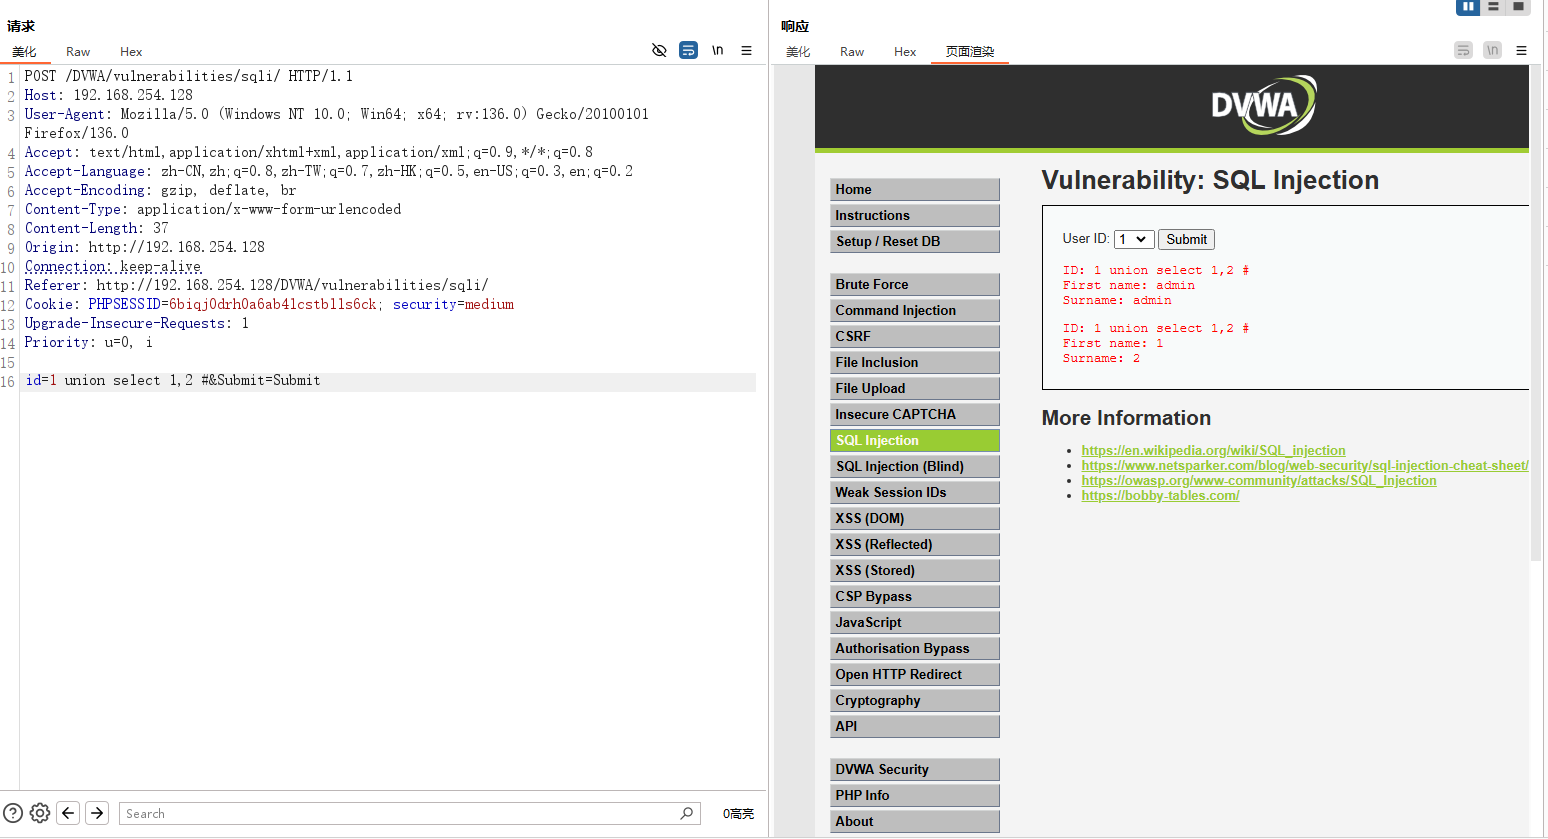
Task: Open the XSS (DOM) menu item
Action: click(914, 518)
